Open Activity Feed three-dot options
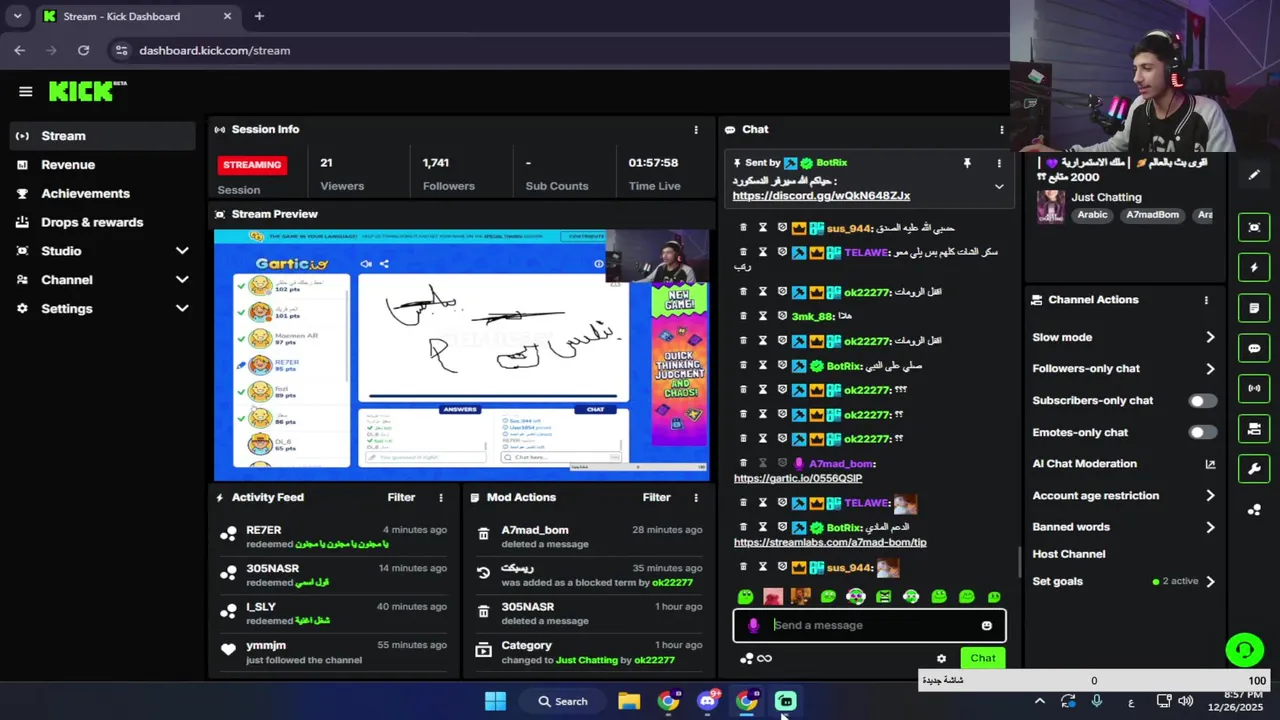 (x=441, y=497)
